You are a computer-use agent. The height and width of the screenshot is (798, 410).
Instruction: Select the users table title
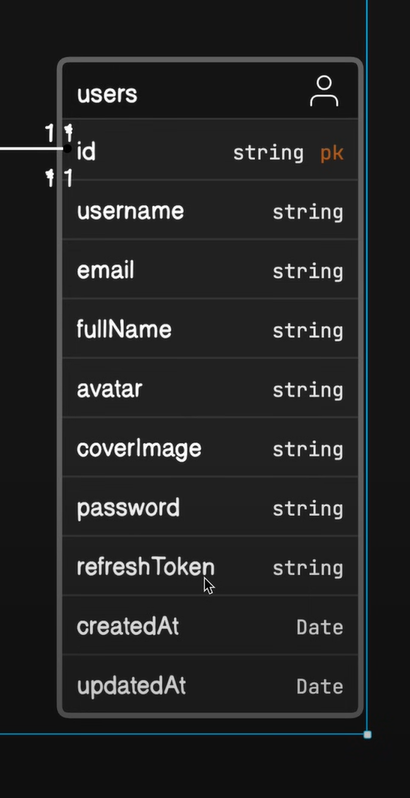107,95
